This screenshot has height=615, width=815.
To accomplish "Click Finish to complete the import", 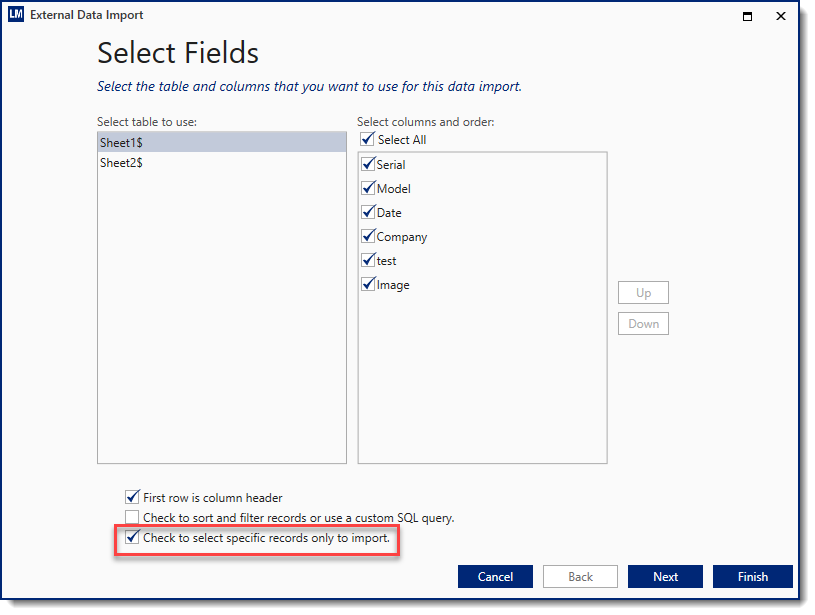I will click(752, 577).
